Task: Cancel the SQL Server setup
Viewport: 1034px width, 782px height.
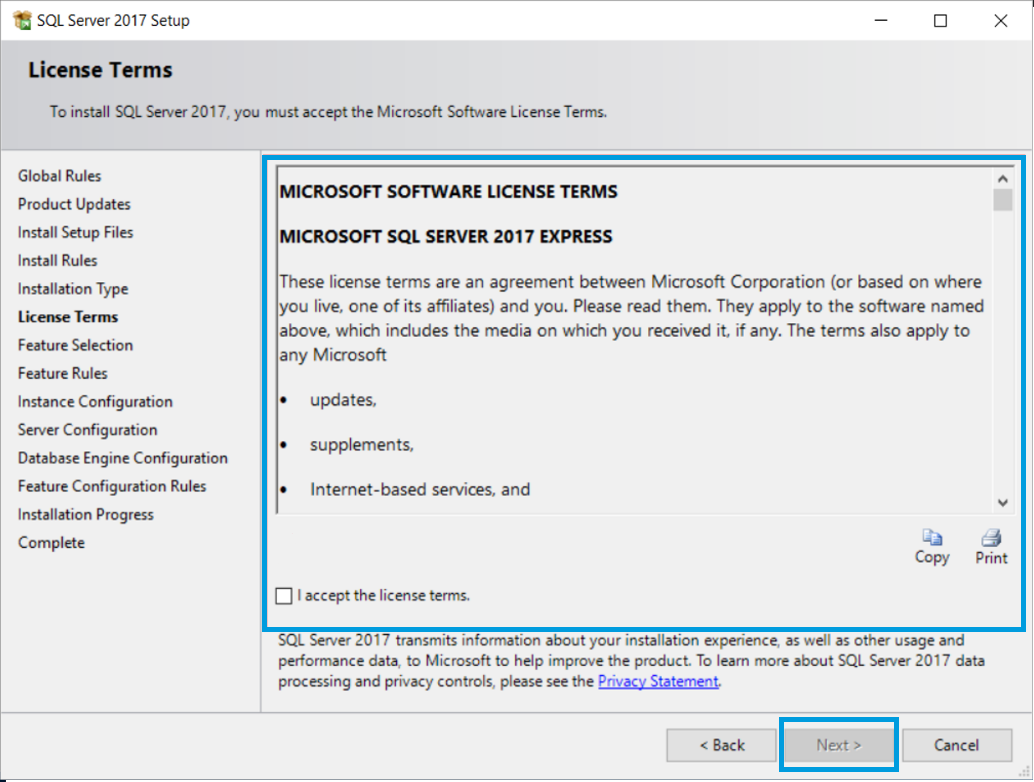Action: [x=957, y=745]
